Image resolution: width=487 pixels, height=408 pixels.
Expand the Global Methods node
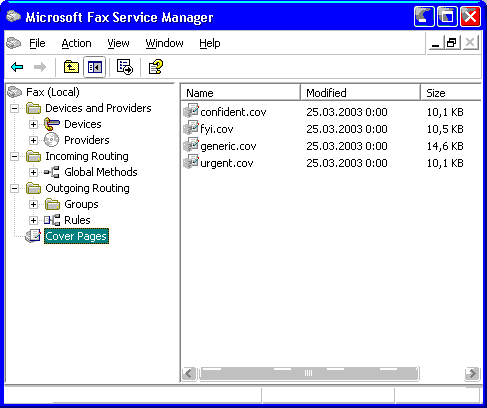coord(33,172)
